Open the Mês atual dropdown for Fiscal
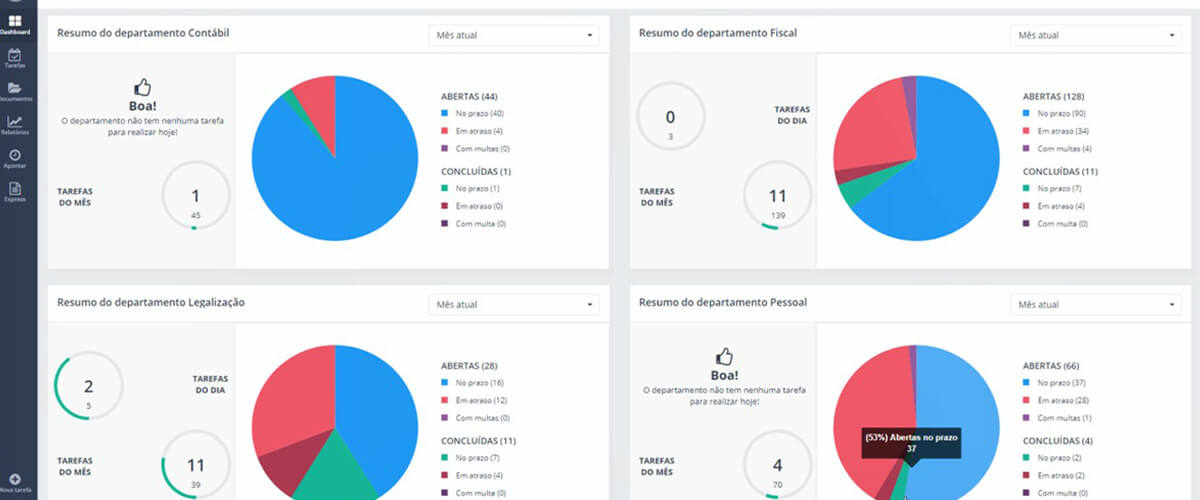 1096,36
